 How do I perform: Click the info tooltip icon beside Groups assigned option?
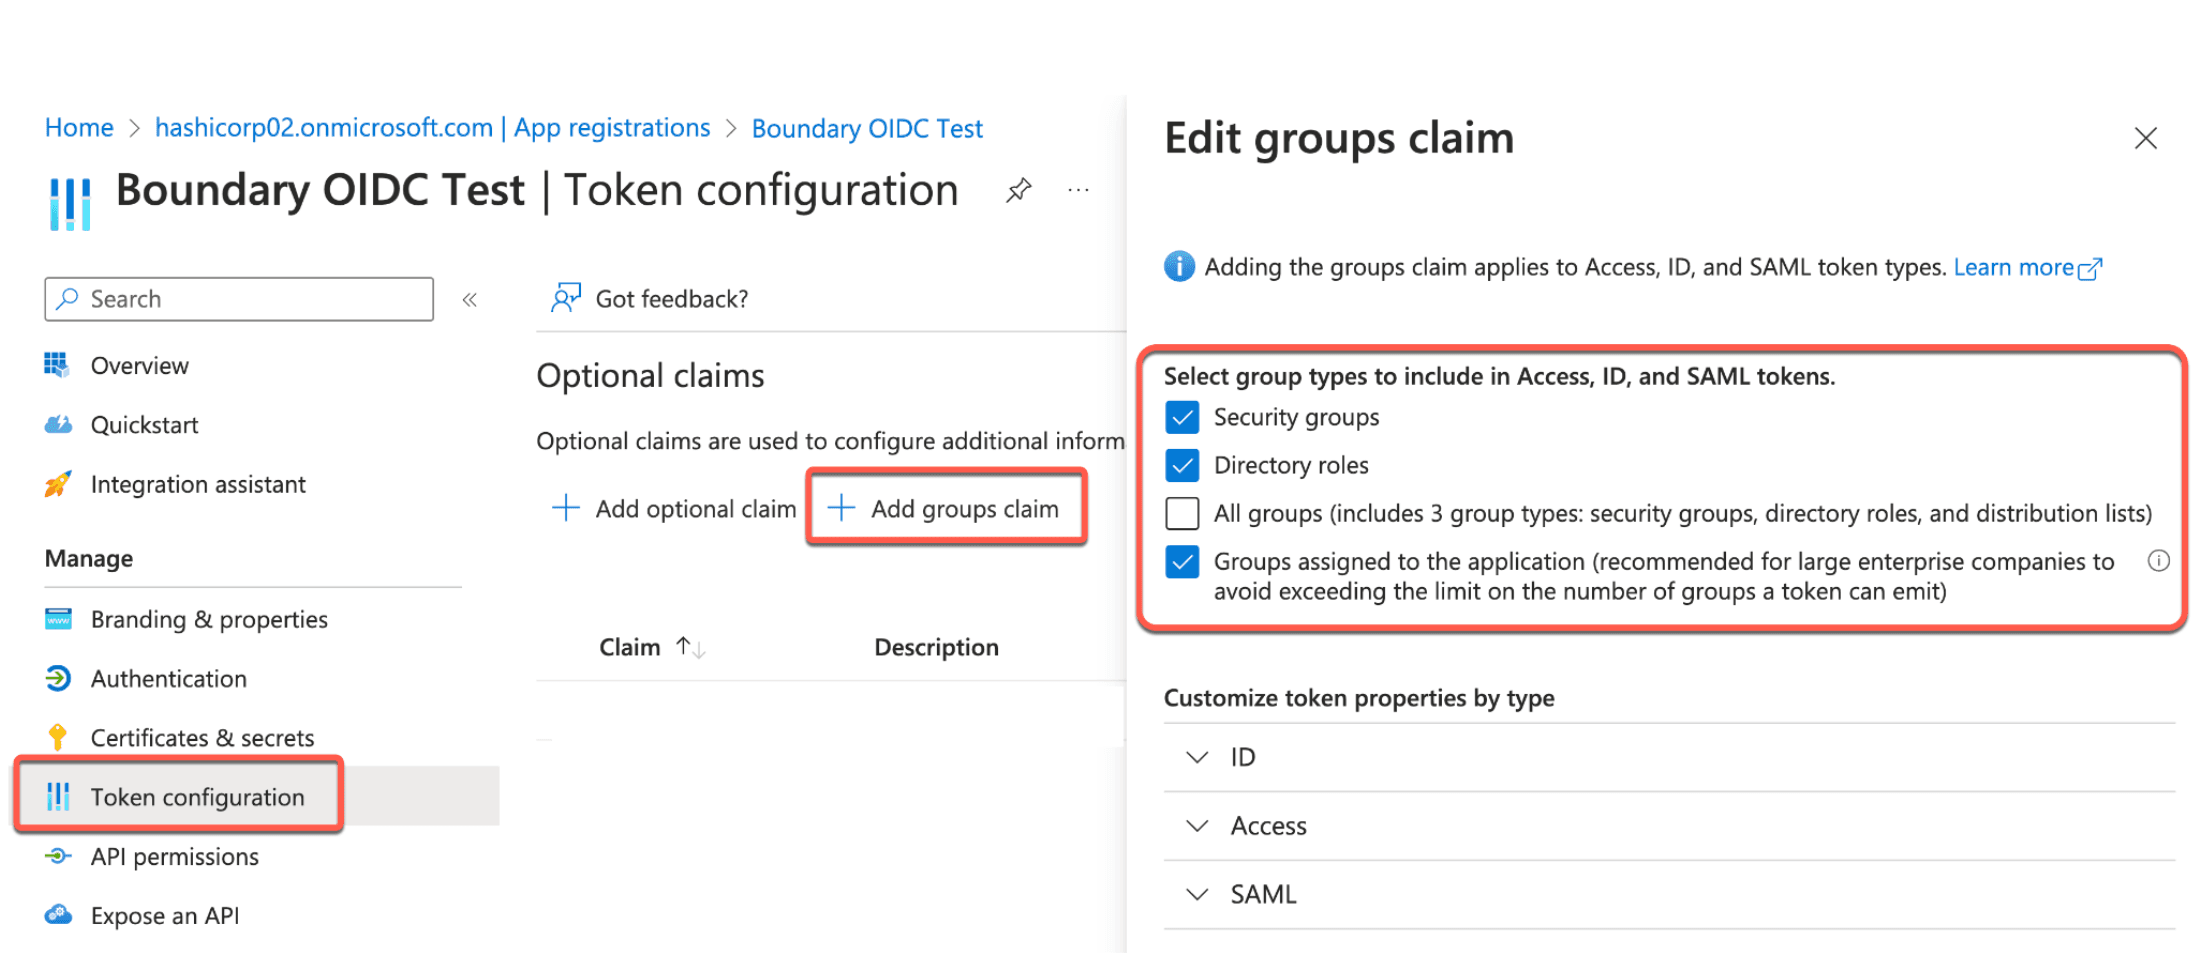click(x=2158, y=561)
